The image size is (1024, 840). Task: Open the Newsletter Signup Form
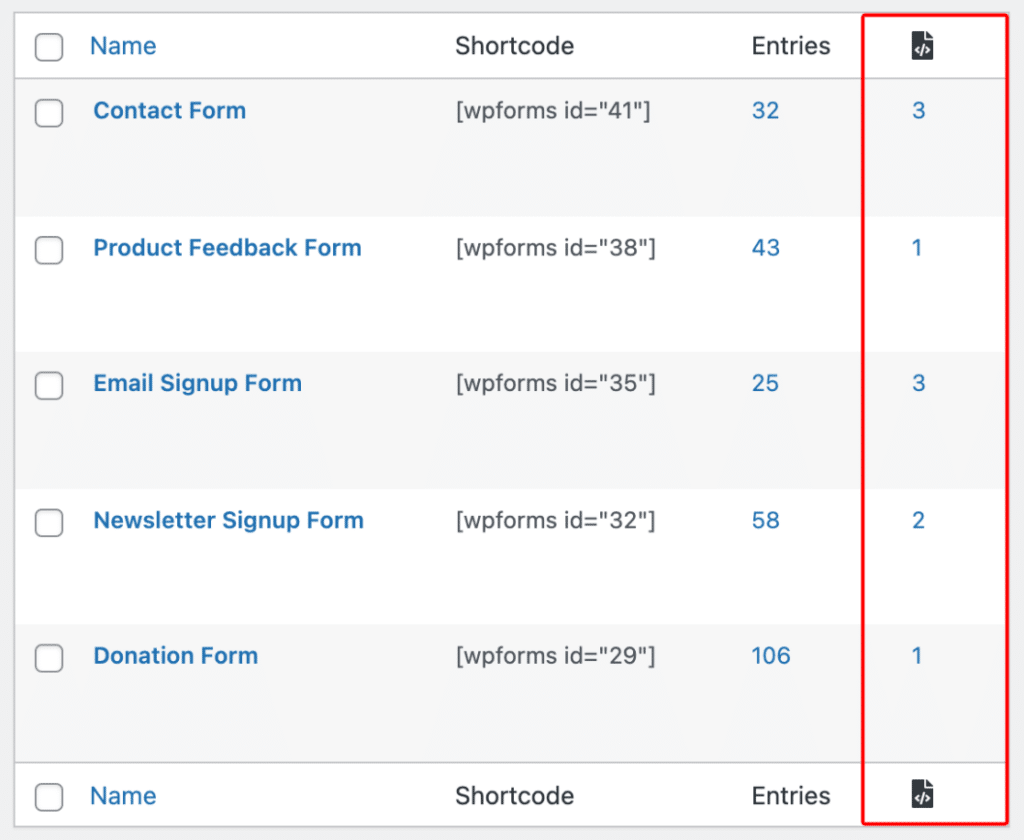(228, 520)
